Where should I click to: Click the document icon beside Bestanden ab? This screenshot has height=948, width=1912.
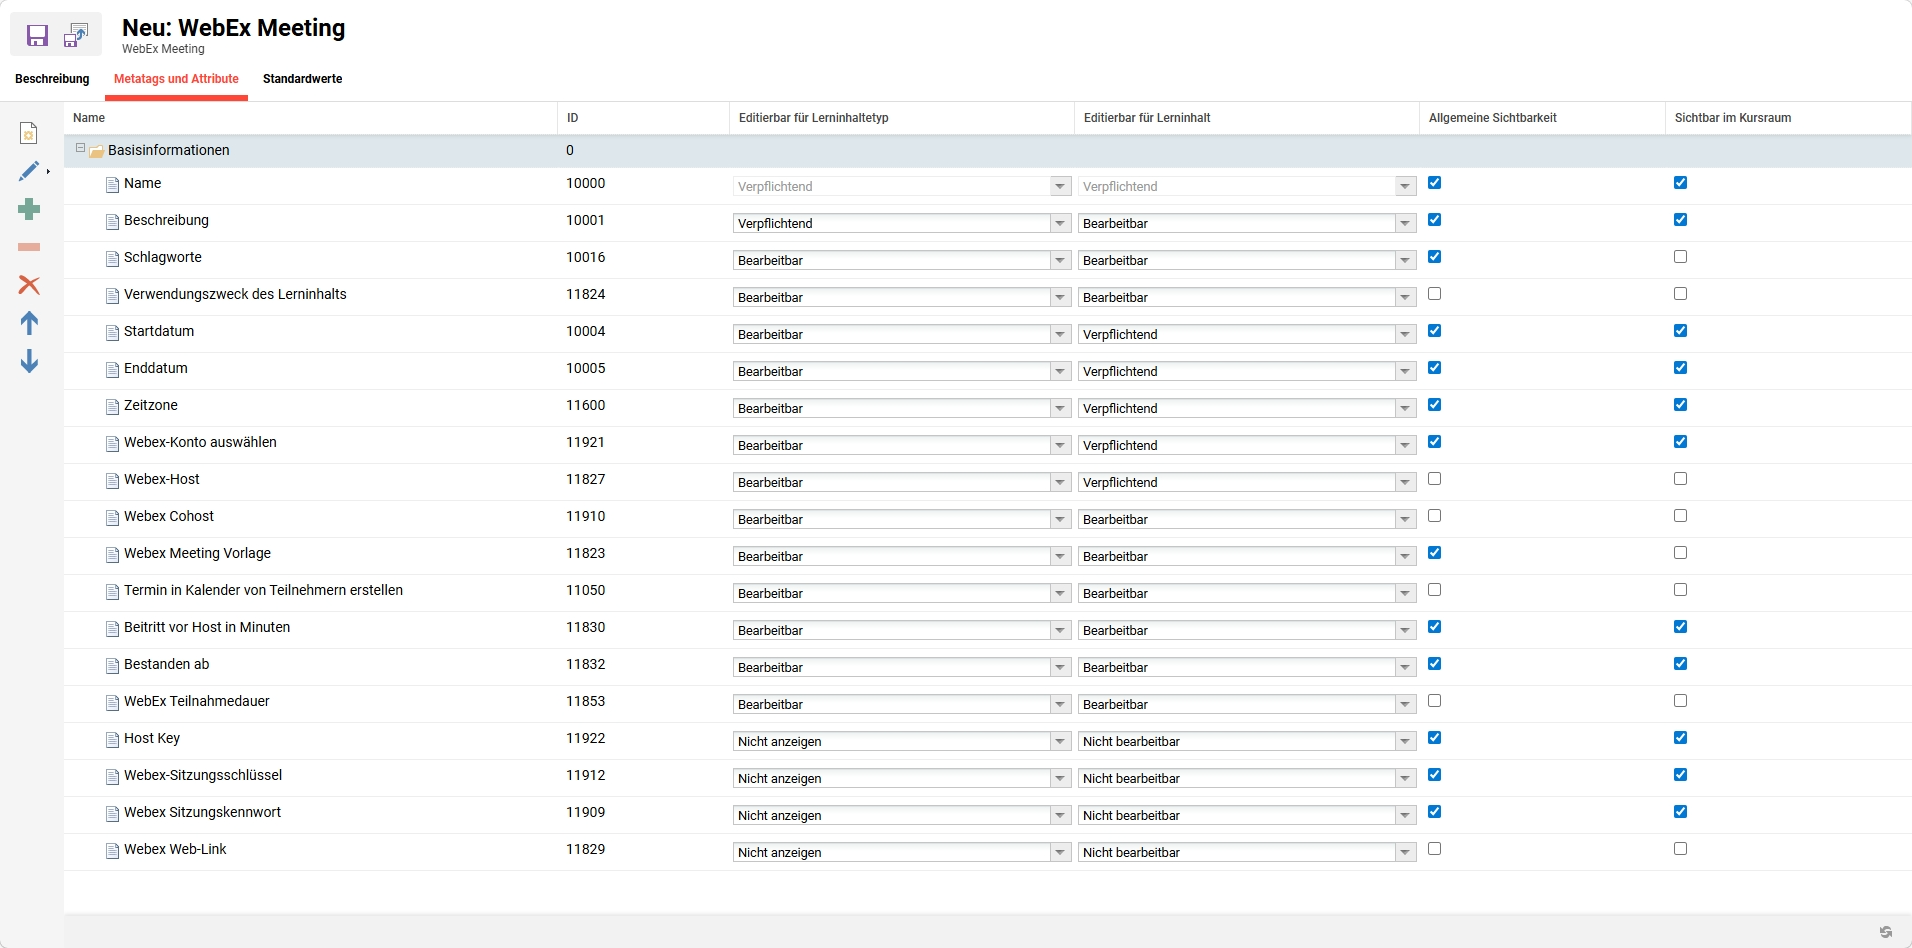[113, 665]
